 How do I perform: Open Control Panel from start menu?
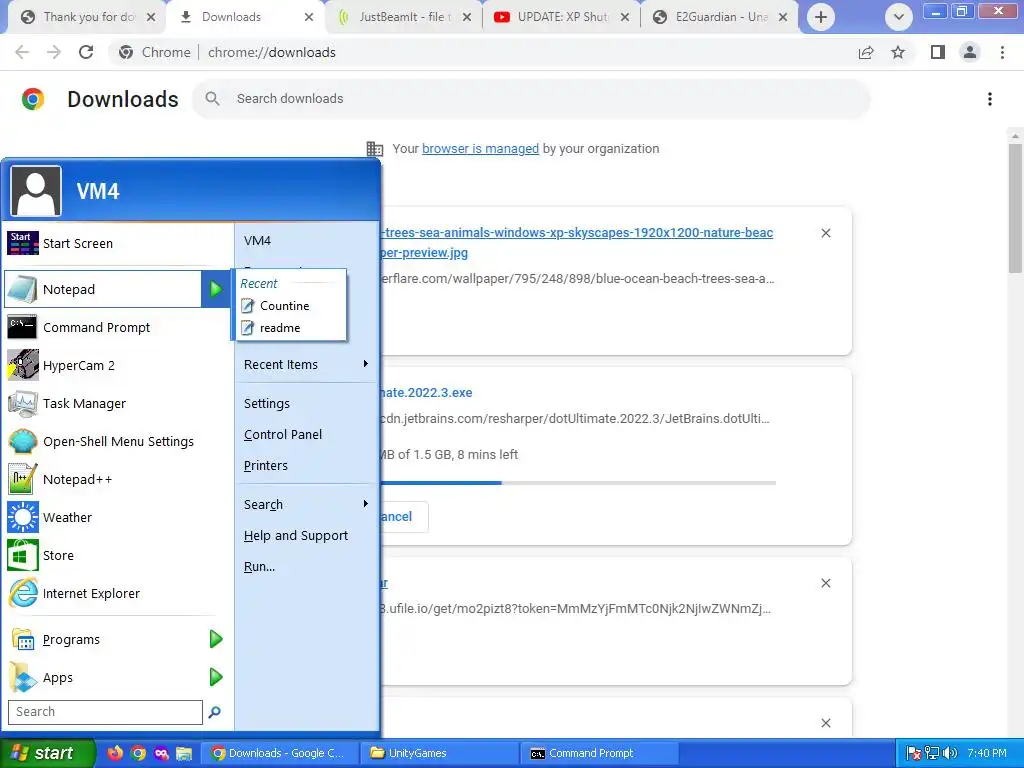coord(306,434)
